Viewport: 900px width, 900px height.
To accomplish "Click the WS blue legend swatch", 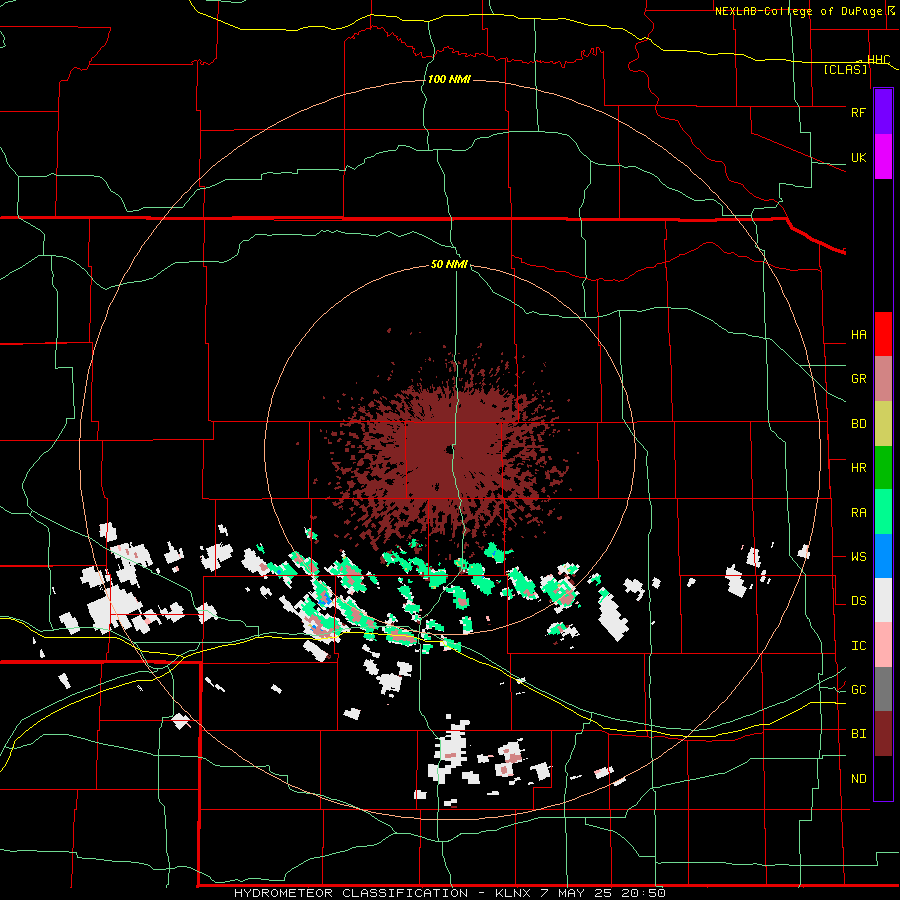I will pos(883,556).
